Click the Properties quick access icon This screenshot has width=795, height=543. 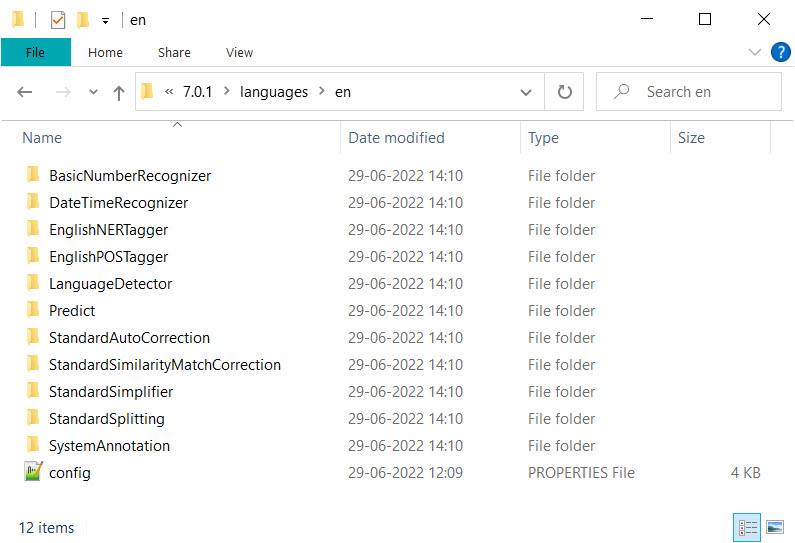pyautogui.click(x=58, y=20)
